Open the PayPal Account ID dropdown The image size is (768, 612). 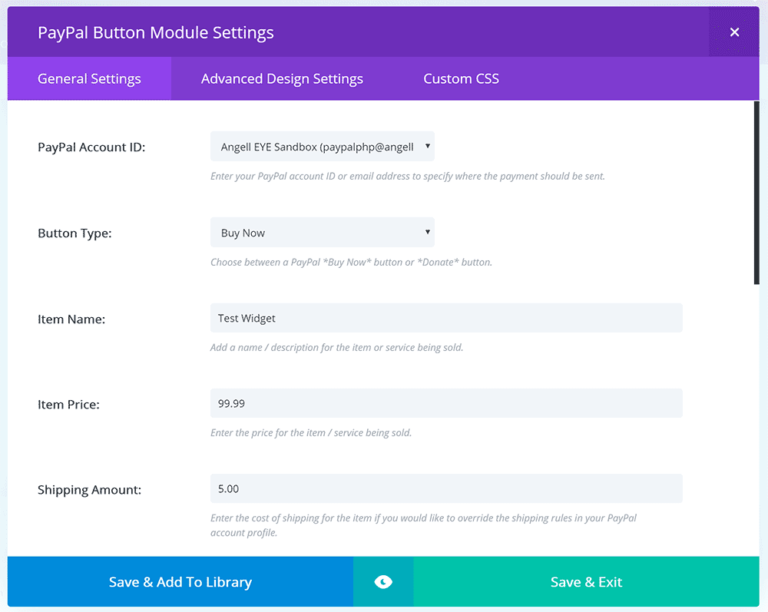coord(322,146)
